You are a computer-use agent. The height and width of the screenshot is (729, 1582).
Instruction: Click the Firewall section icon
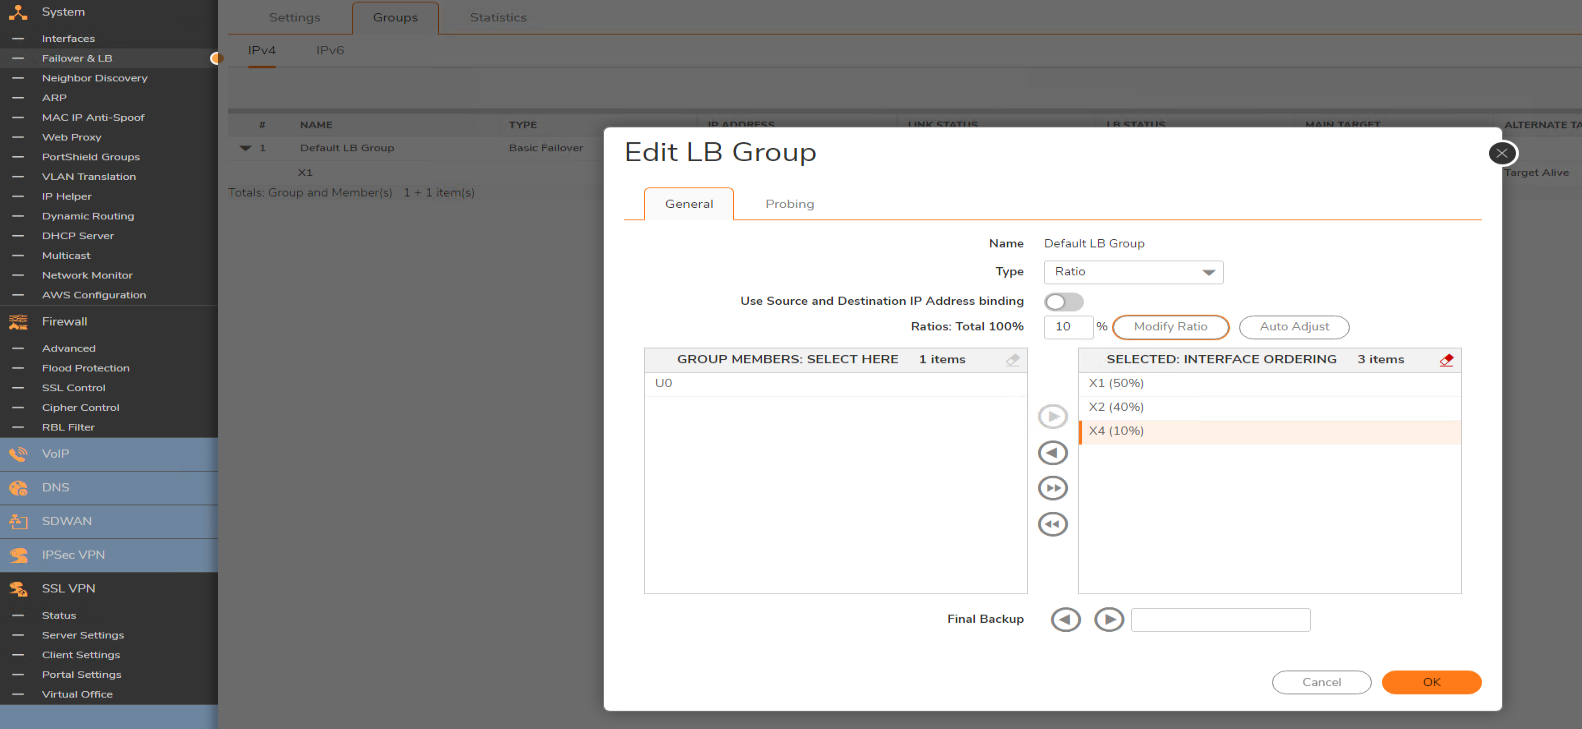click(x=18, y=322)
